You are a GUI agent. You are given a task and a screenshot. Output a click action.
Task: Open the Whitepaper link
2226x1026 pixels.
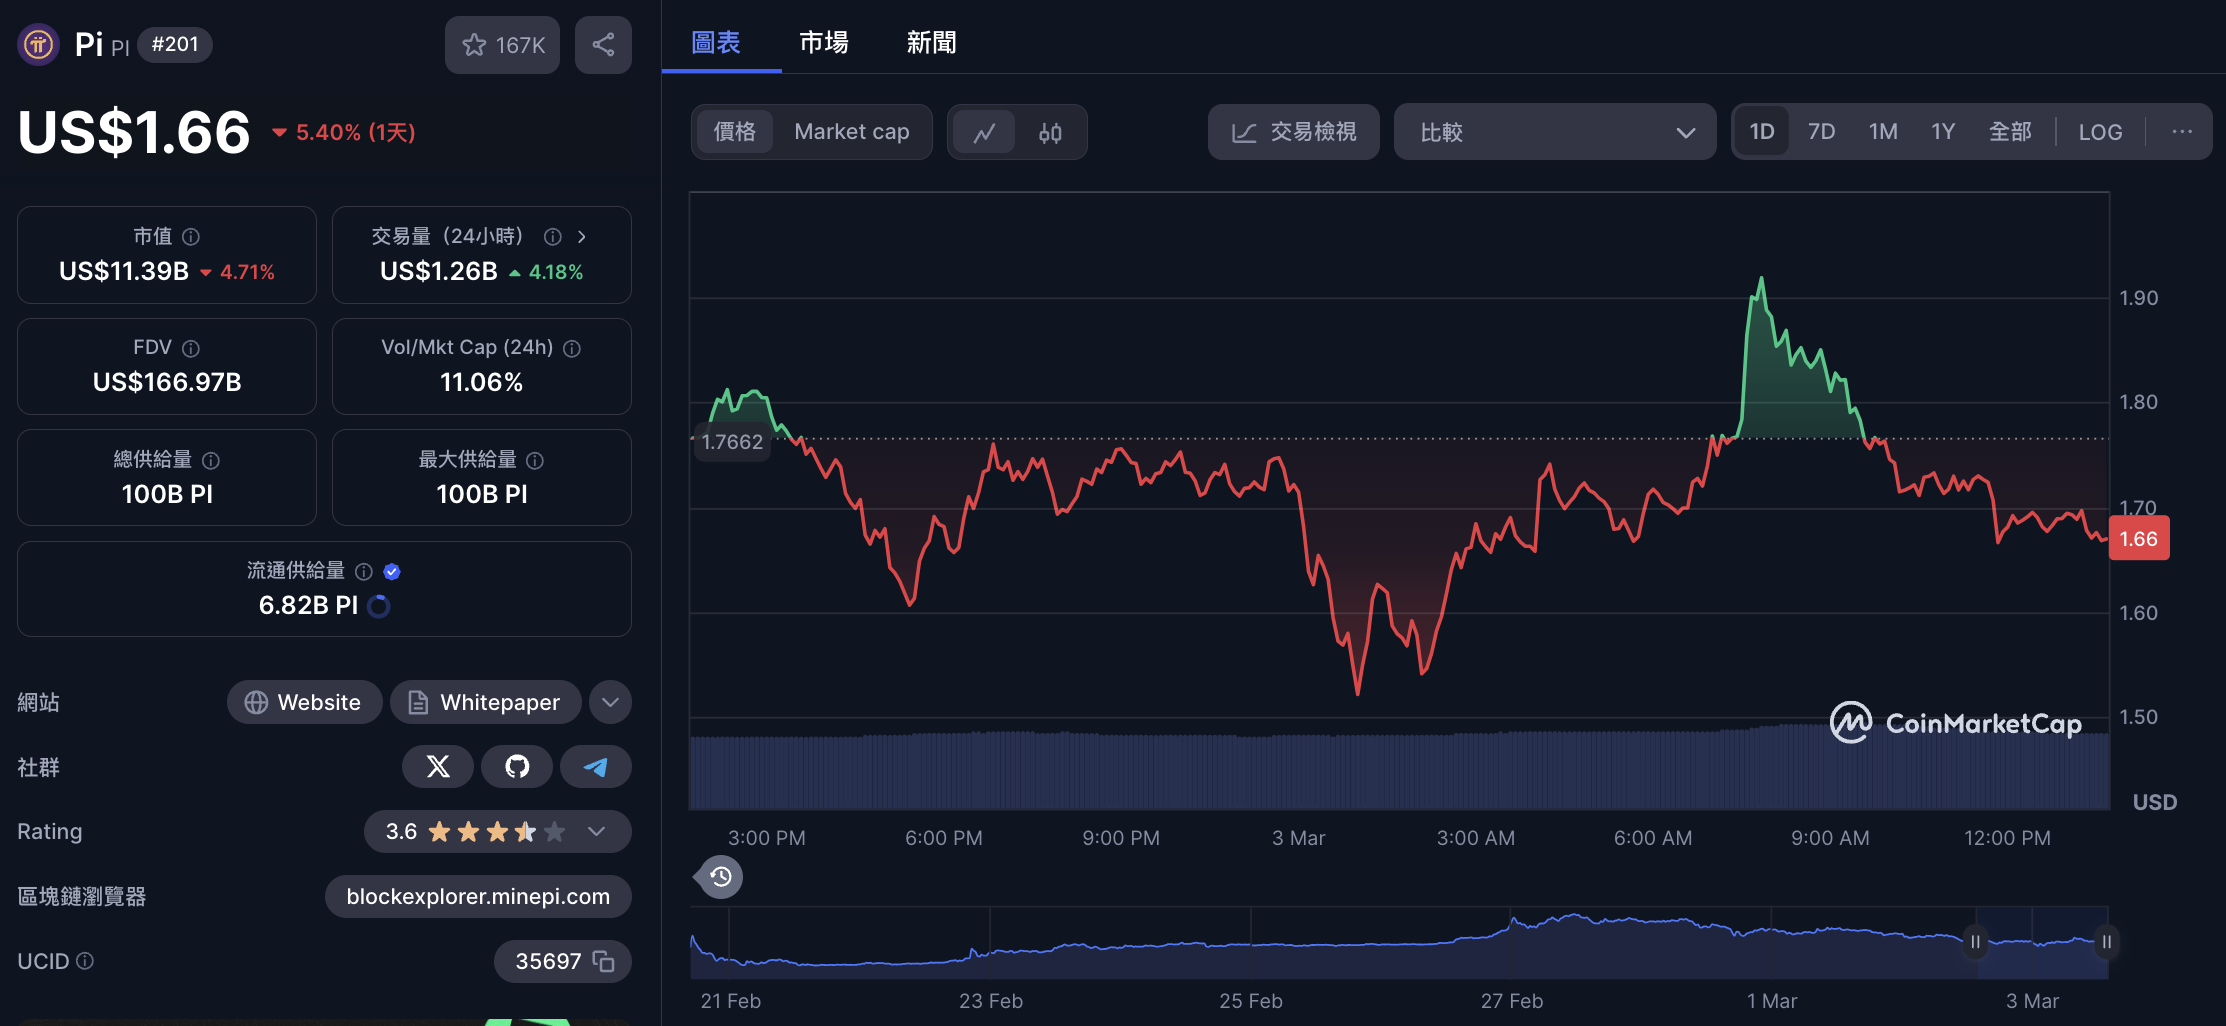click(x=485, y=702)
